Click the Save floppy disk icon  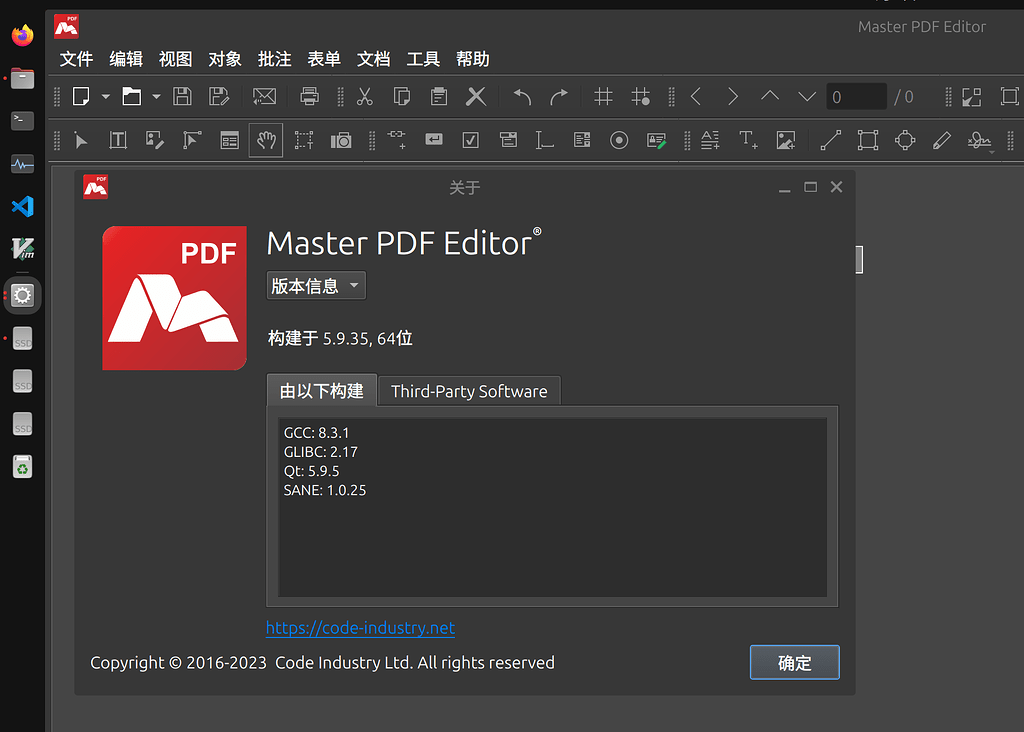coord(182,97)
